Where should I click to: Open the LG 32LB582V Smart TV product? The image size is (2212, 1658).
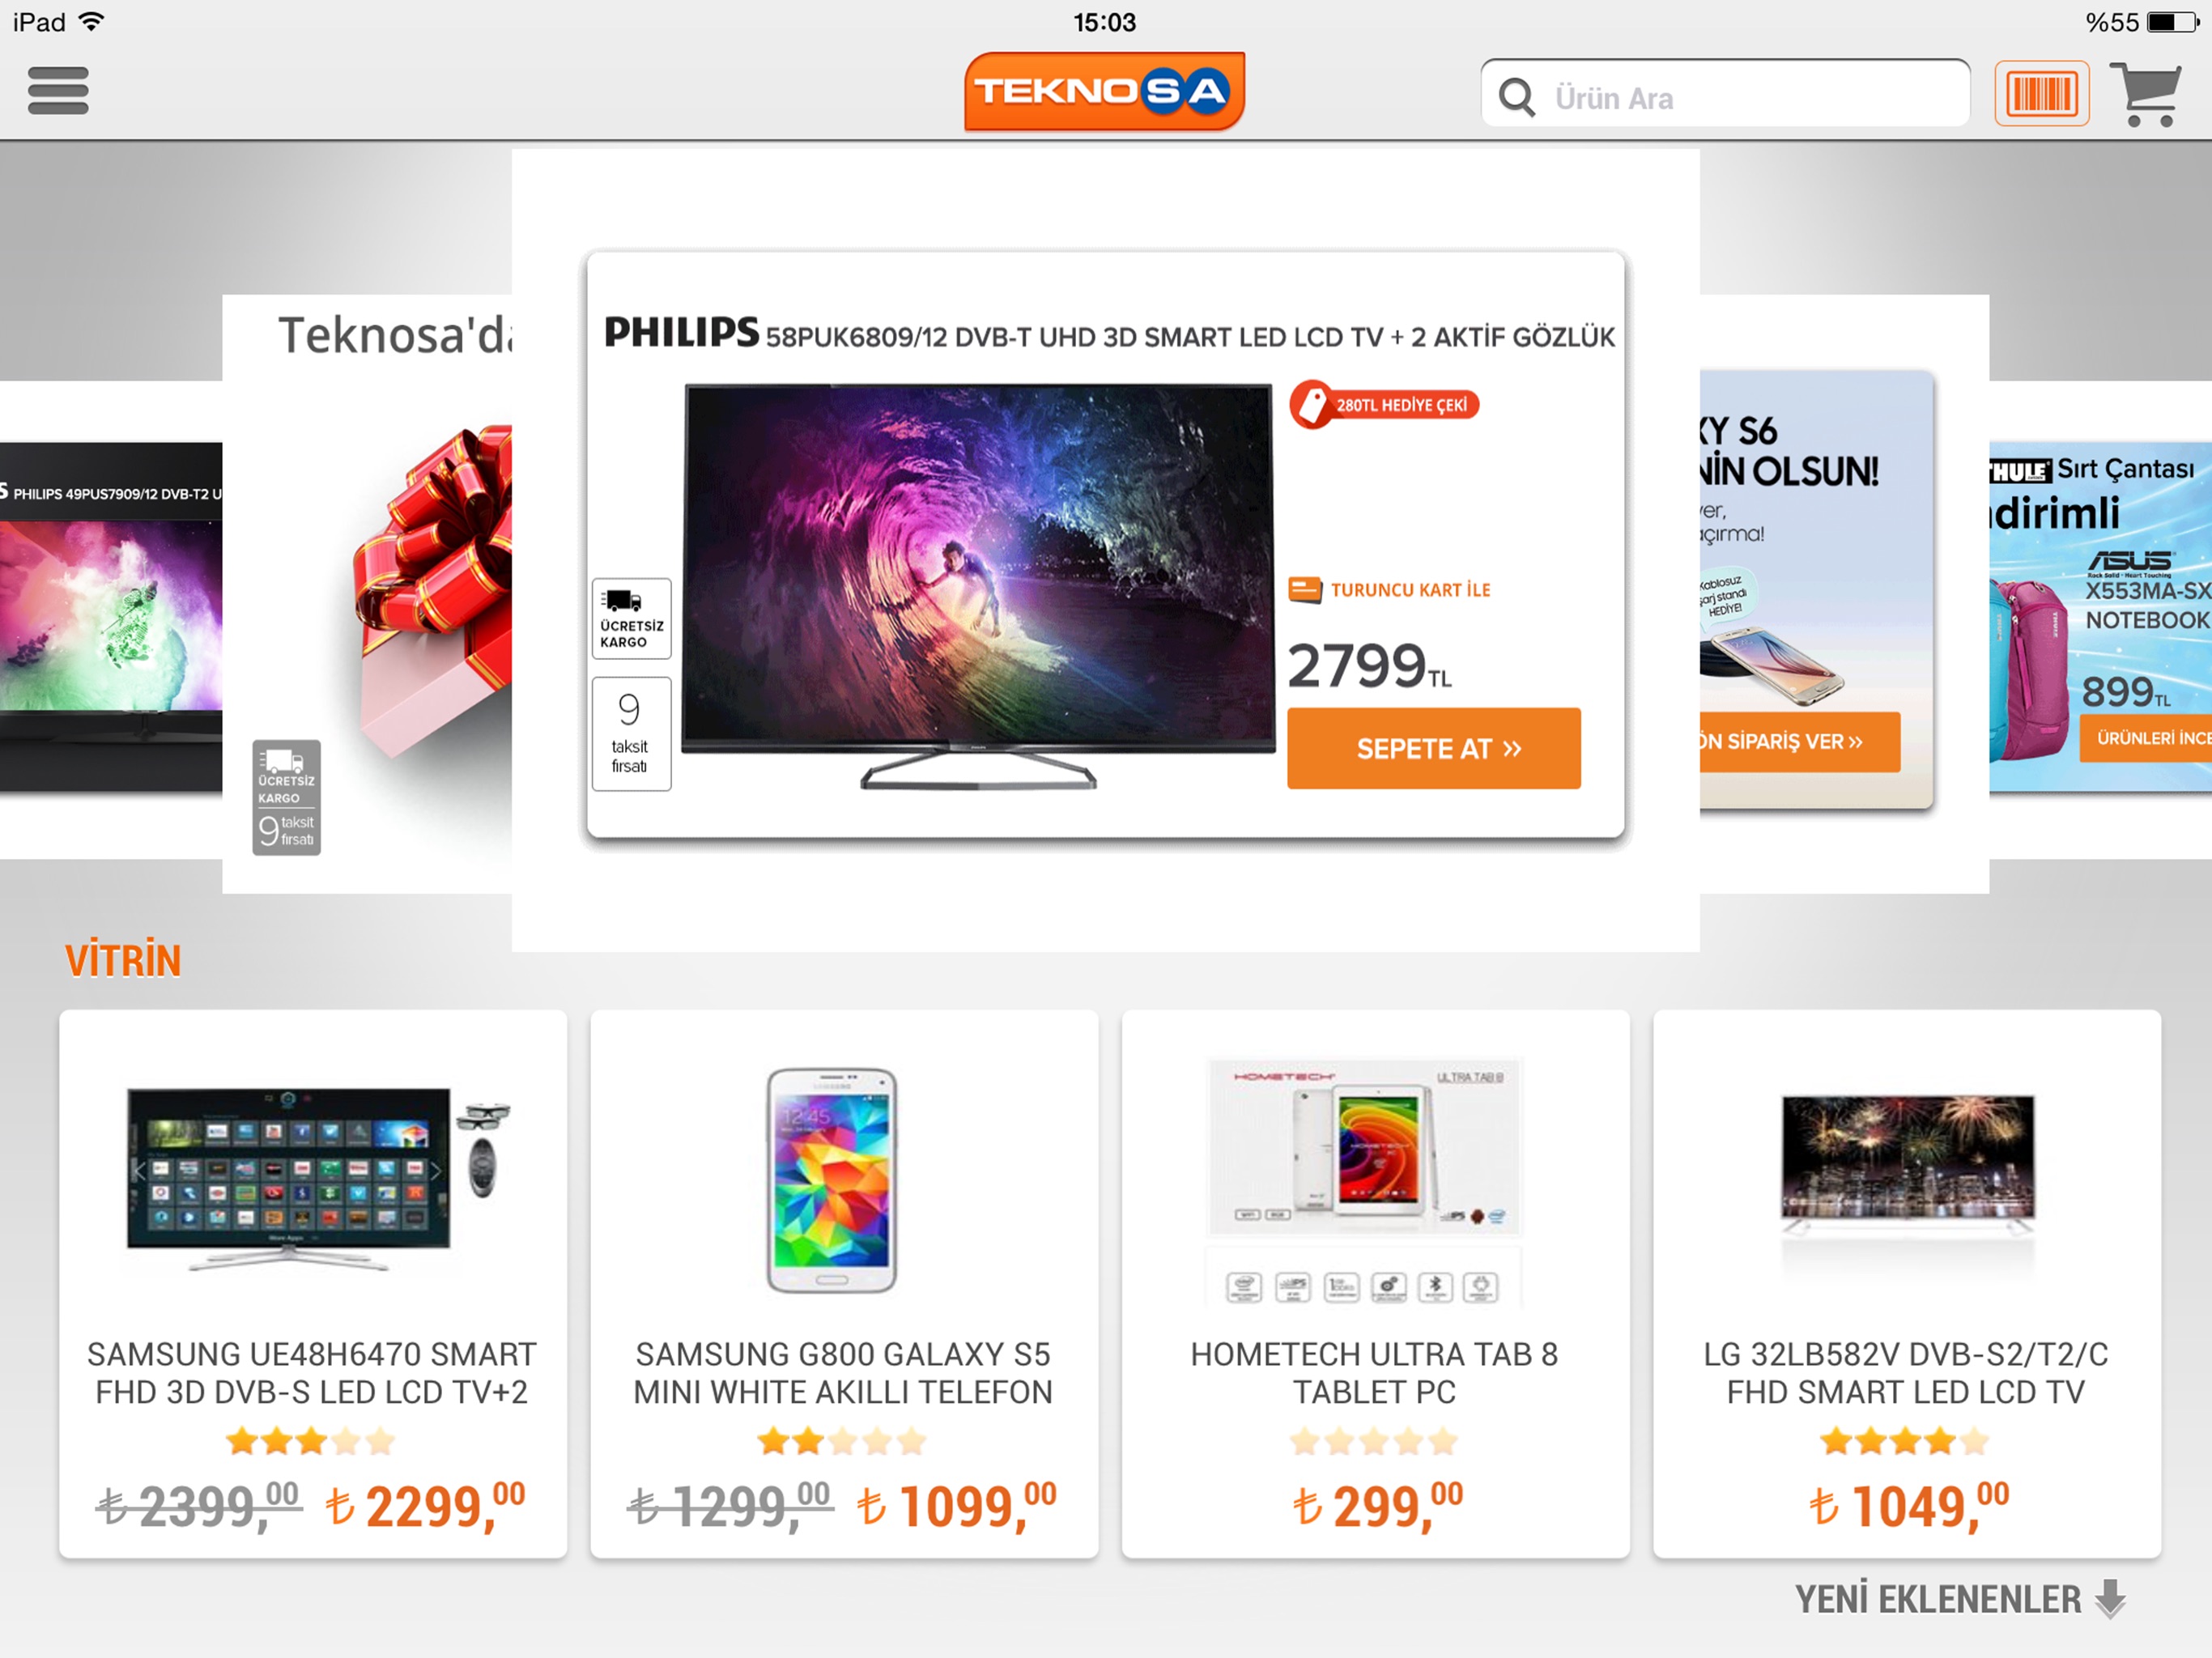pyautogui.click(x=1906, y=1284)
